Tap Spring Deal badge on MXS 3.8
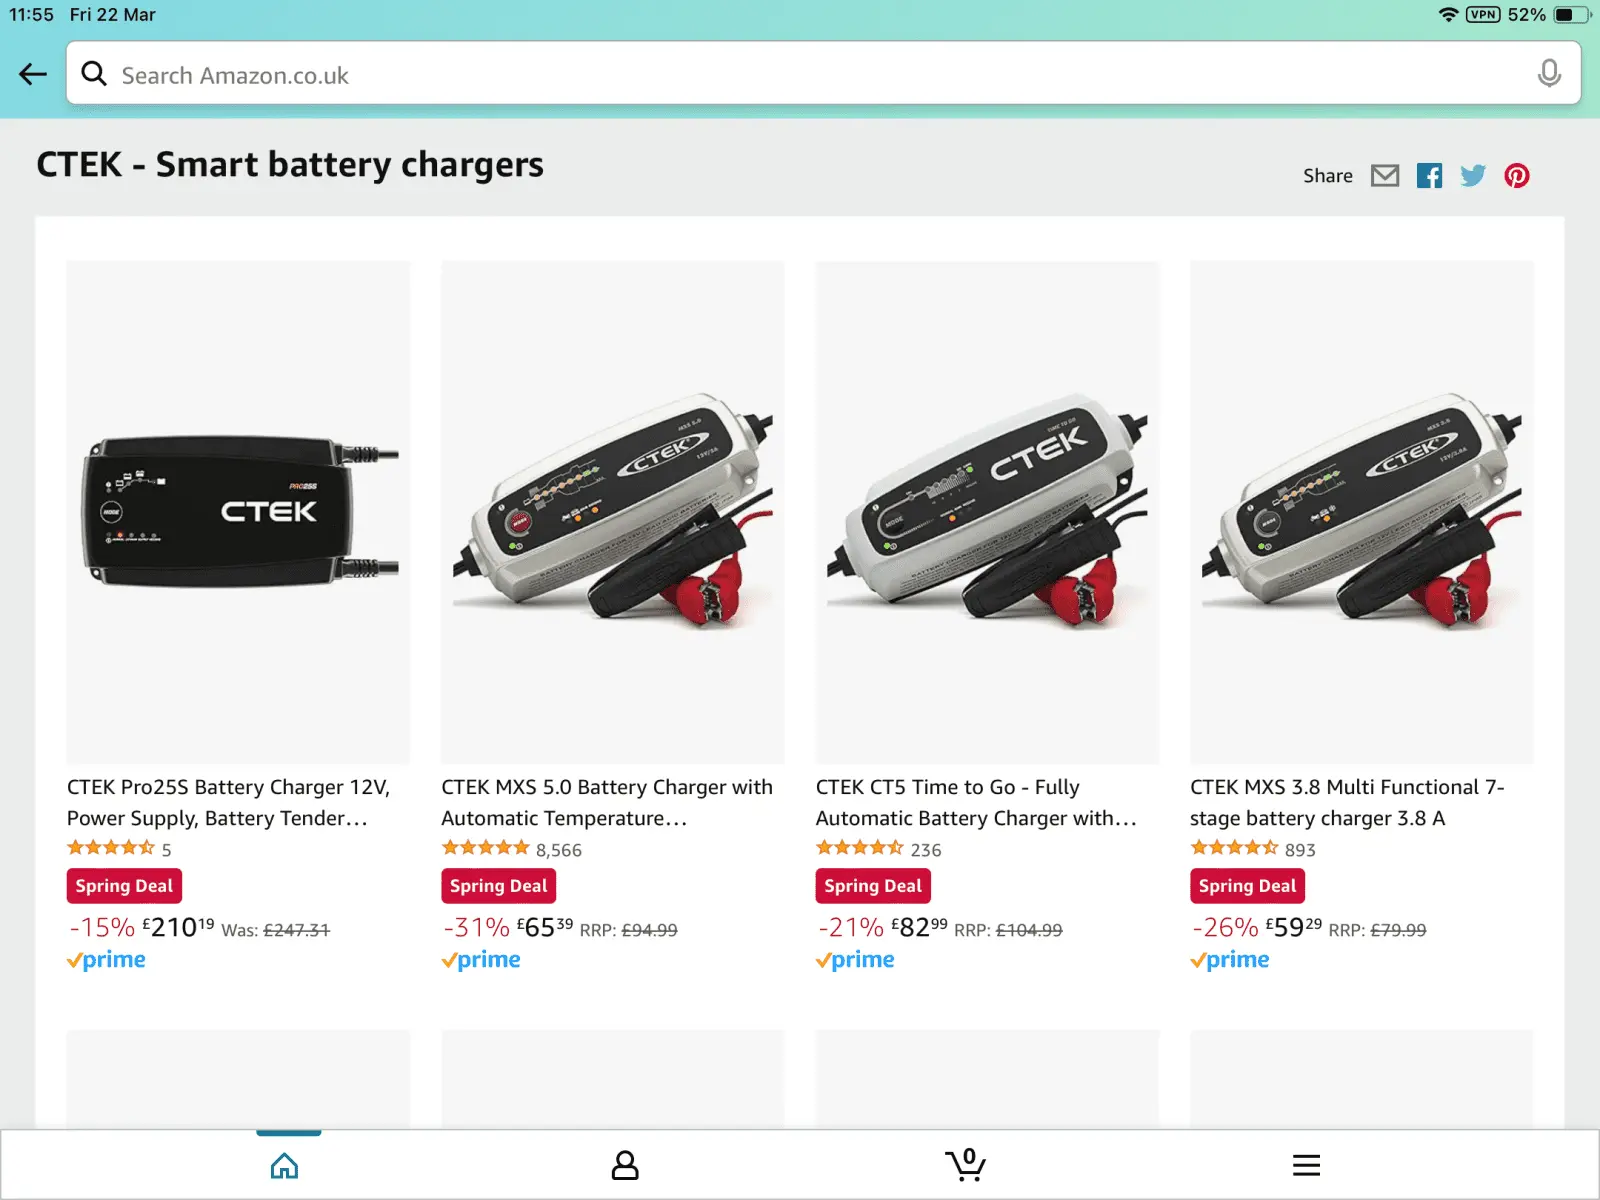The image size is (1600, 1200). click(1247, 886)
